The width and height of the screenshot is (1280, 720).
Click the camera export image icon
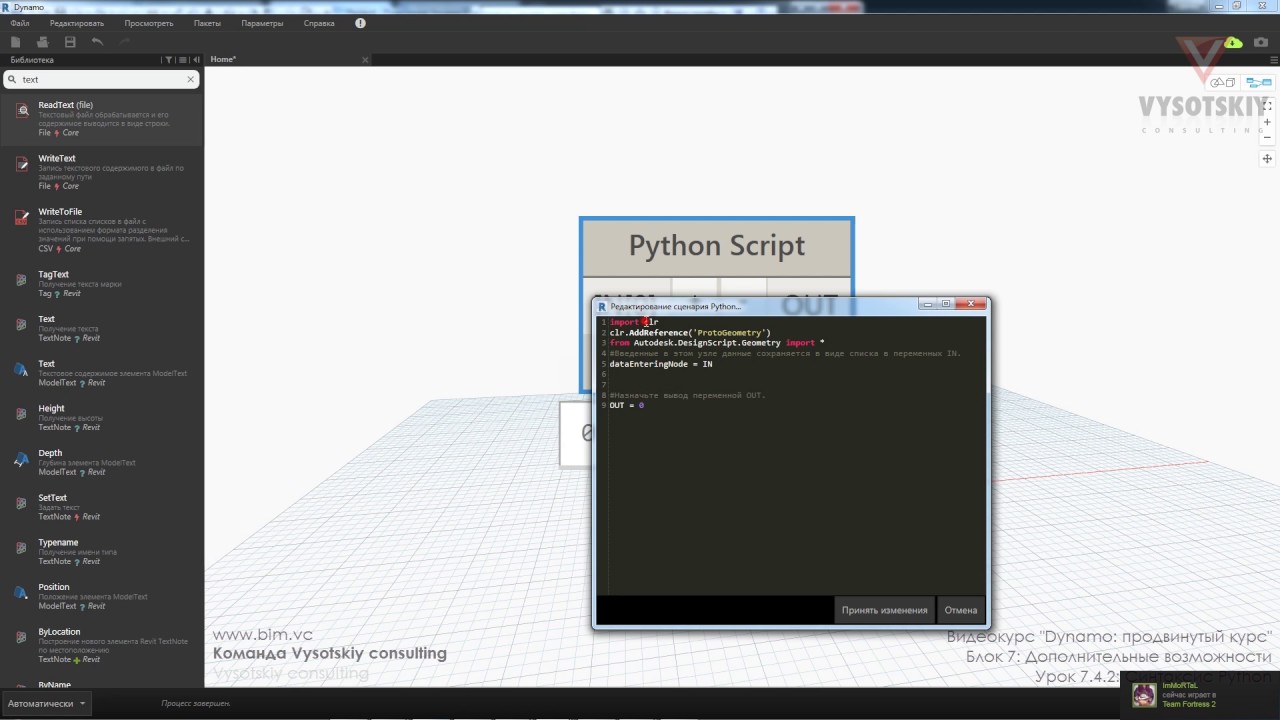click(1261, 42)
